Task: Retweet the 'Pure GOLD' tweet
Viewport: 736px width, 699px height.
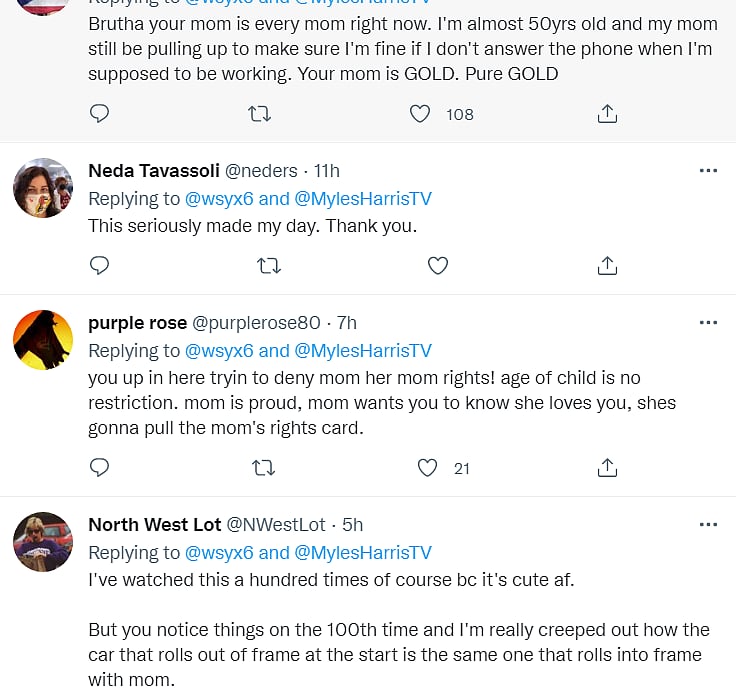Action: pyautogui.click(x=259, y=114)
